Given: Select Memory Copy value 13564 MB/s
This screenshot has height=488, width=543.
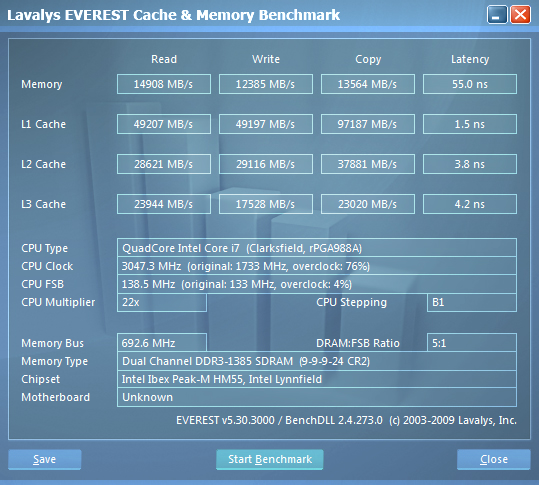Looking at the screenshot, I should (x=368, y=84).
